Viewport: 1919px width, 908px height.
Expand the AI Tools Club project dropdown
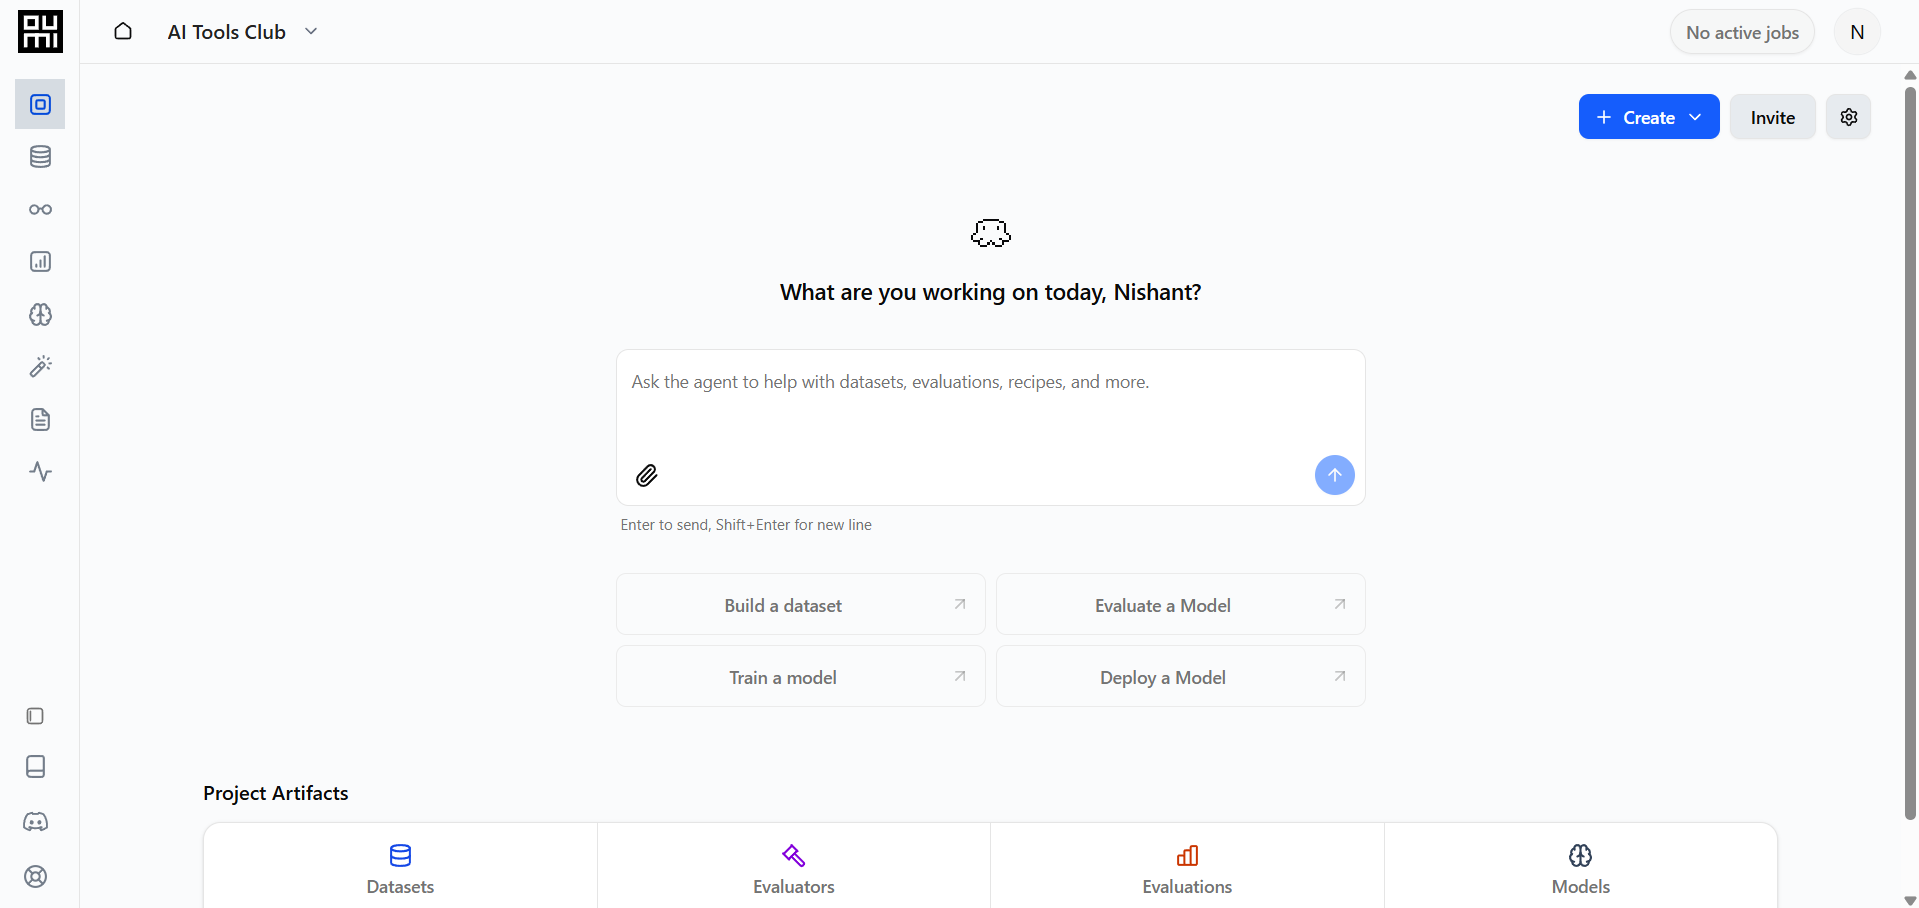coord(311,31)
